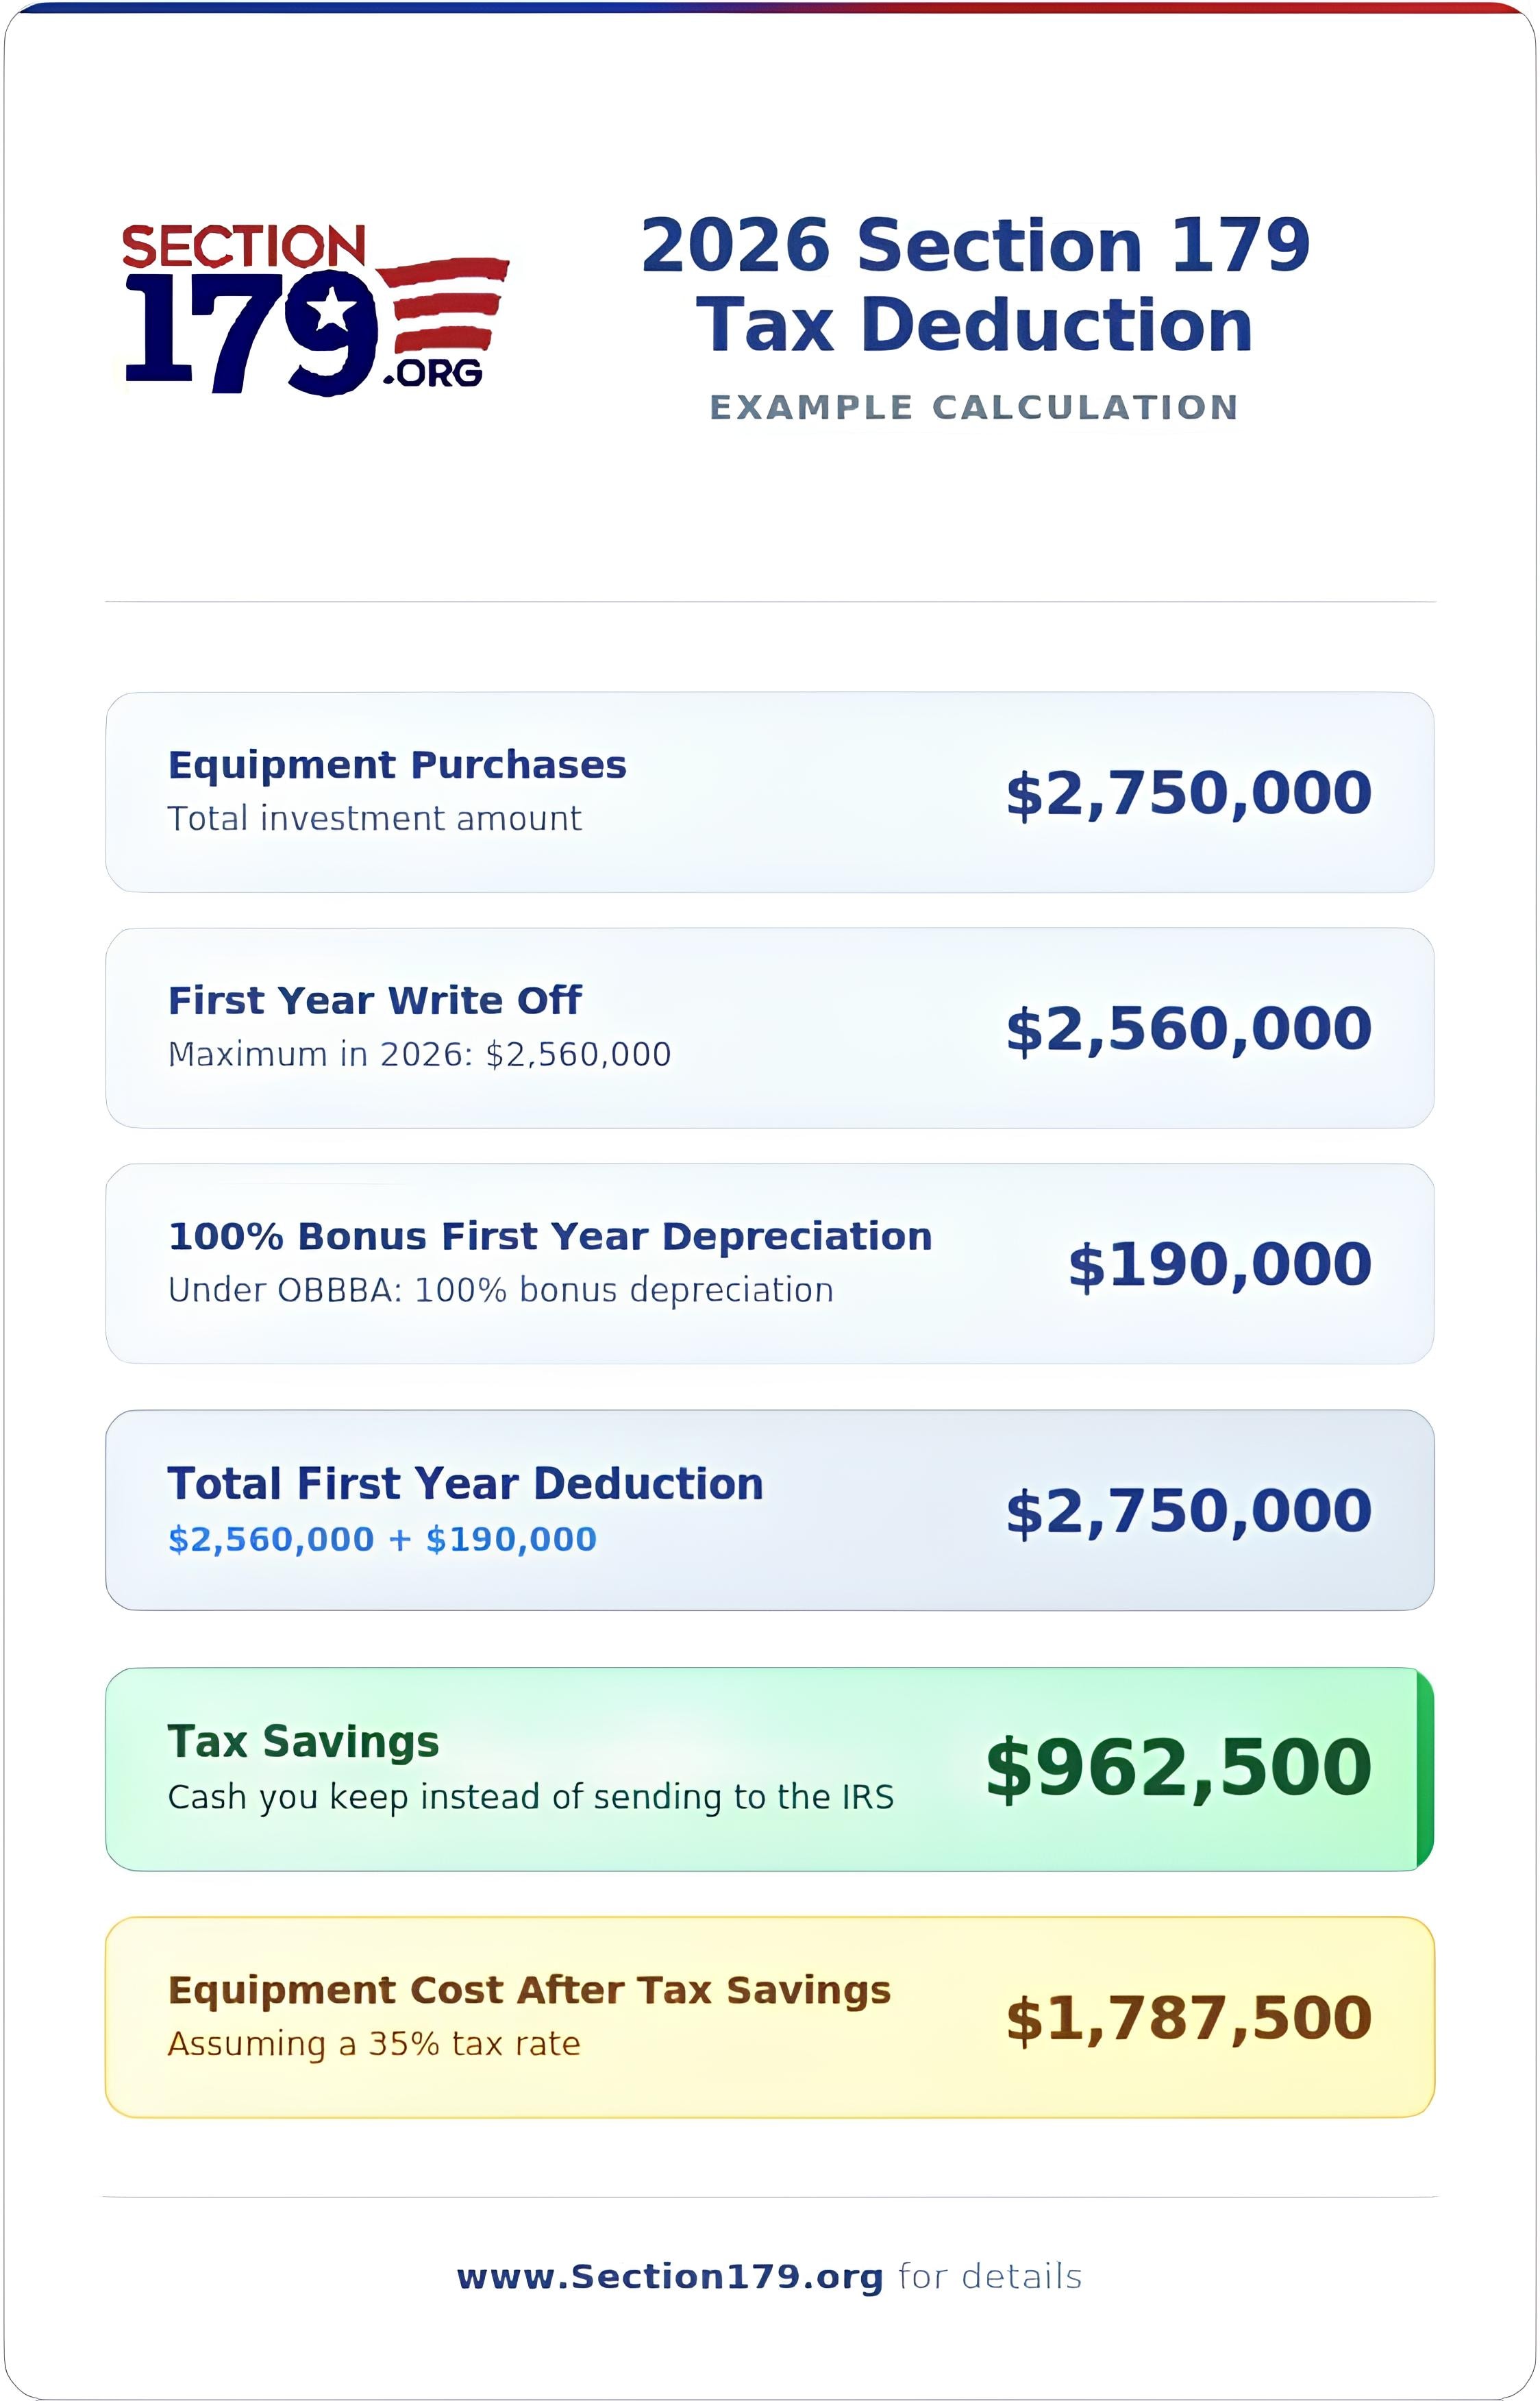Select 100% Bonus First Year Depreciation heading
Viewport: 1540px width, 2401px height.
click(x=550, y=1237)
